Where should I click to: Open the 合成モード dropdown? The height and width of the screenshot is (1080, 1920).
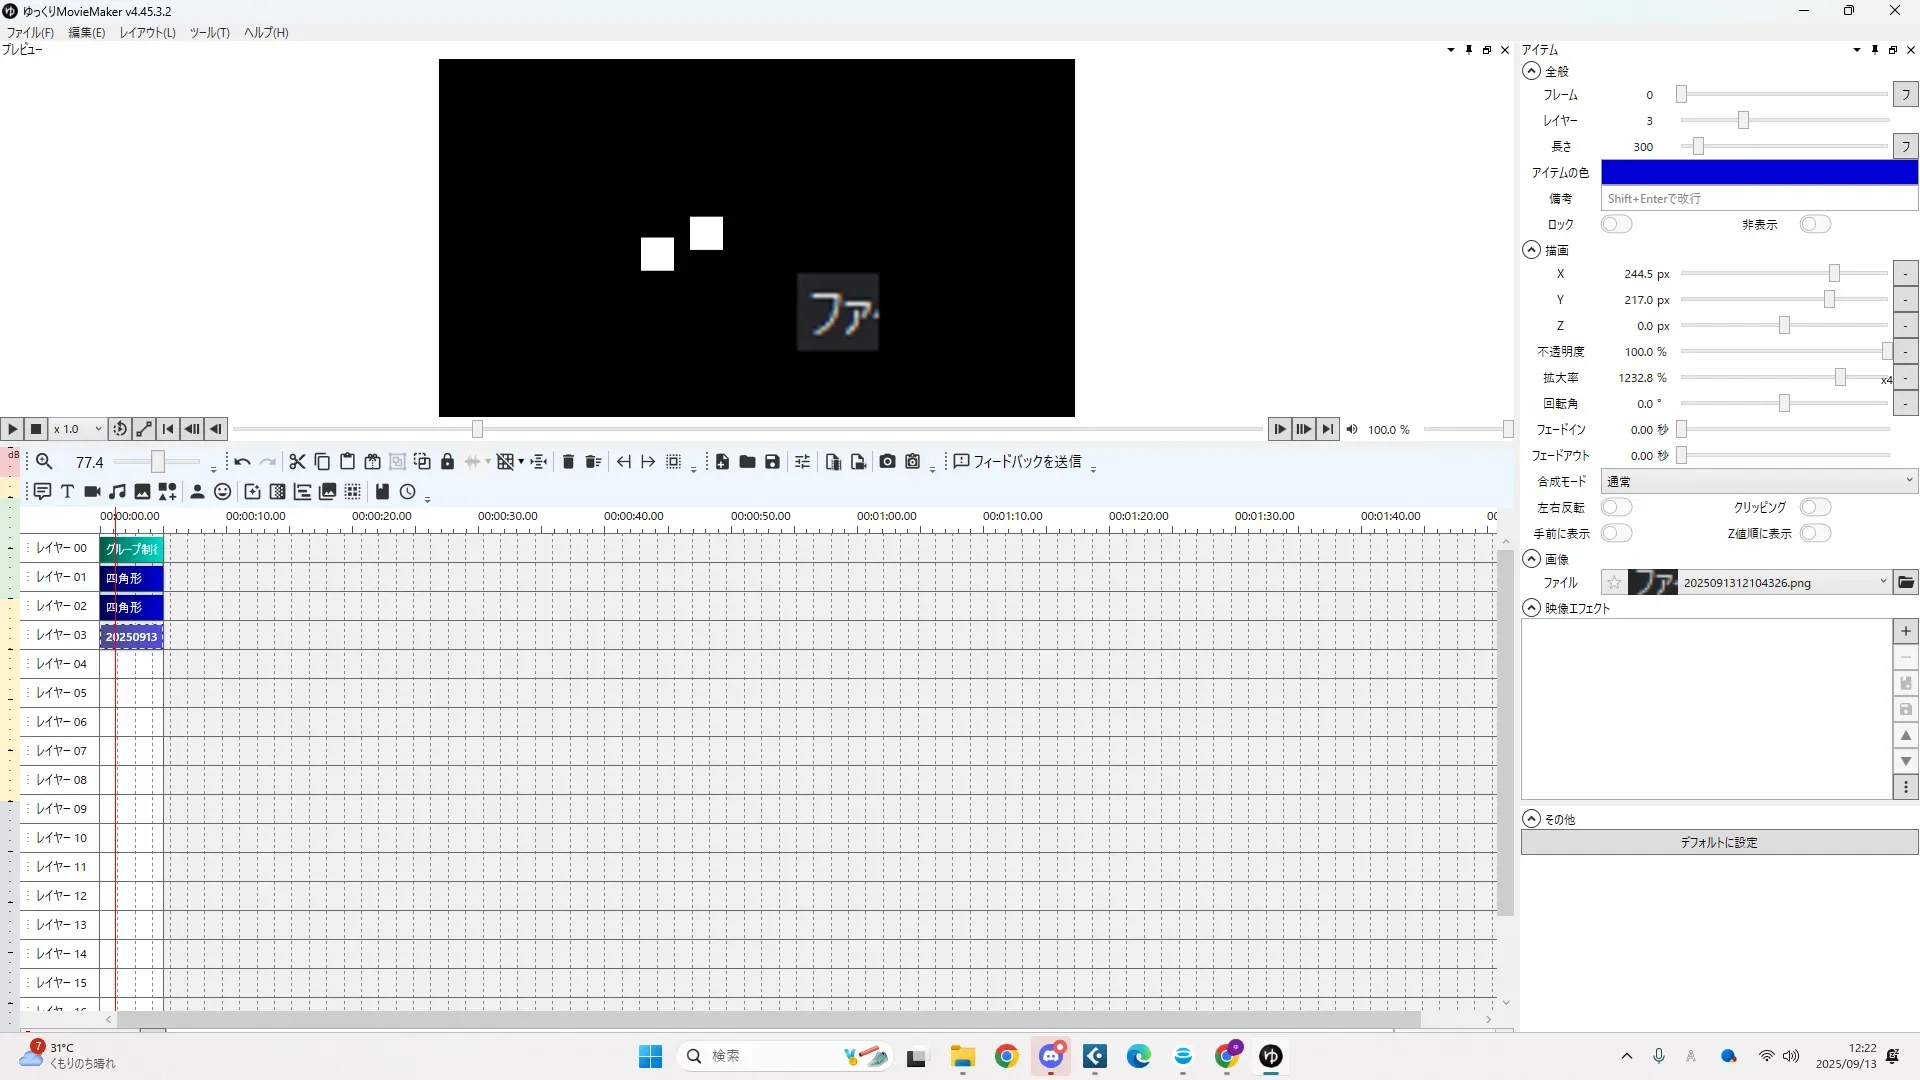click(1758, 482)
